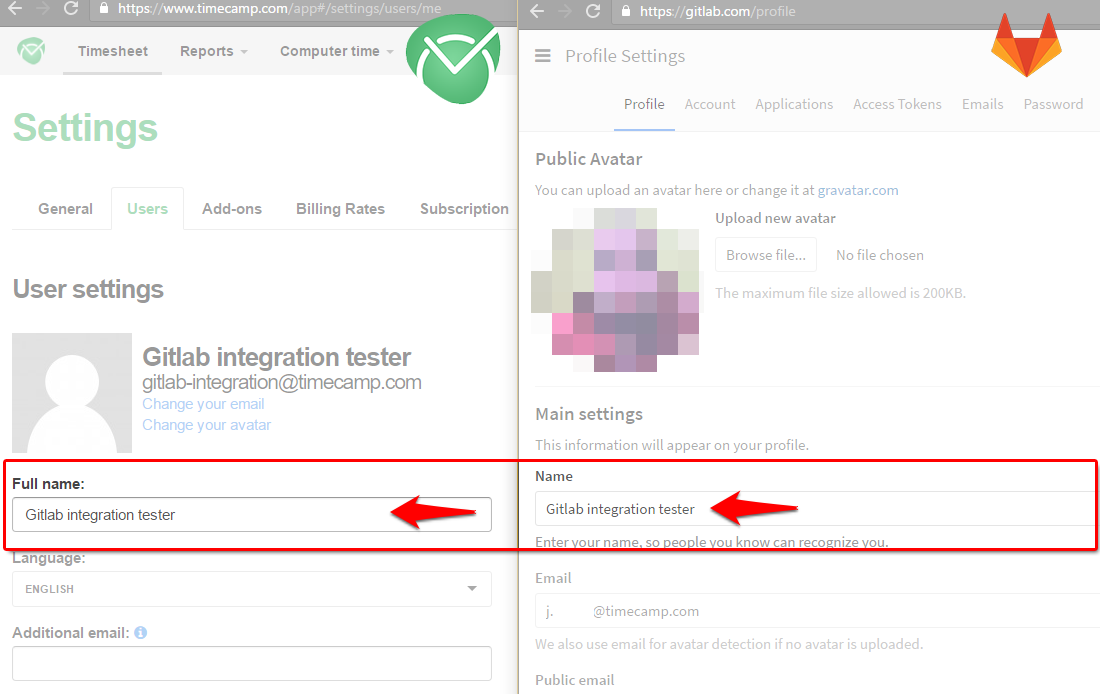This screenshot has height=694, width=1100.
Task: Reload the TimeCamp browser page
Action: point(71,8)
